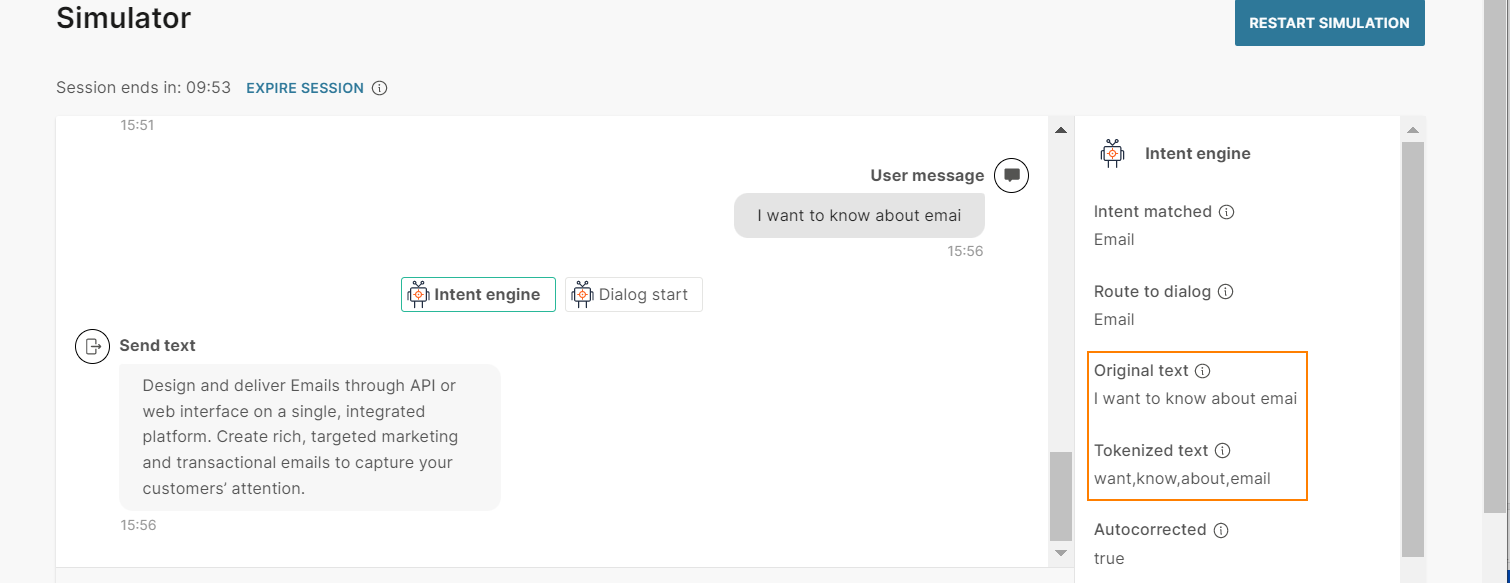Click the info icon next to Expire Session
The image size is (1510, 583).
tap(379, 88)
